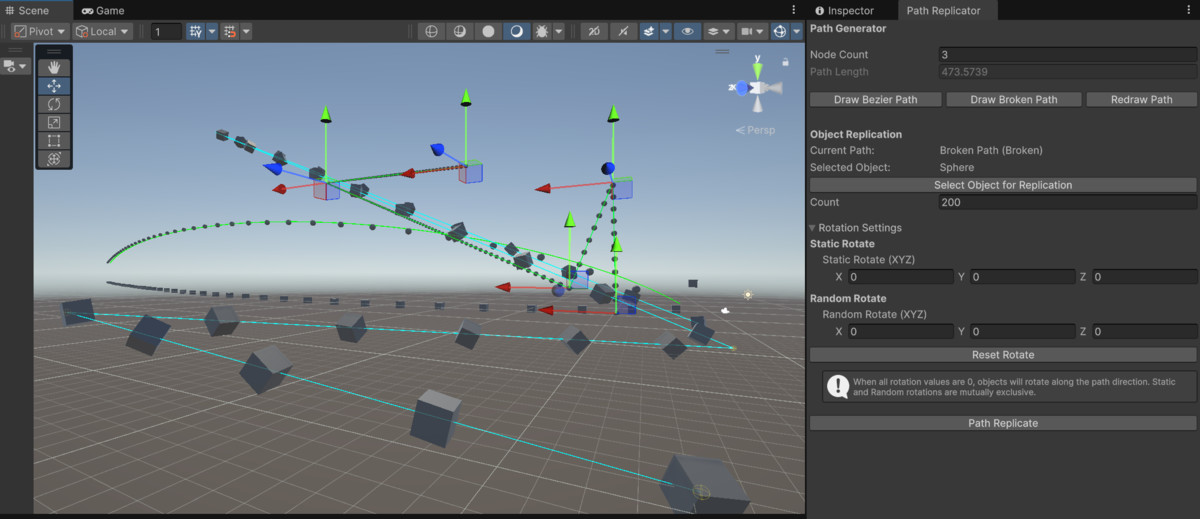The image size is (1200, 519).
Task: Toggle 2D view mode
Action: (594, 31)
